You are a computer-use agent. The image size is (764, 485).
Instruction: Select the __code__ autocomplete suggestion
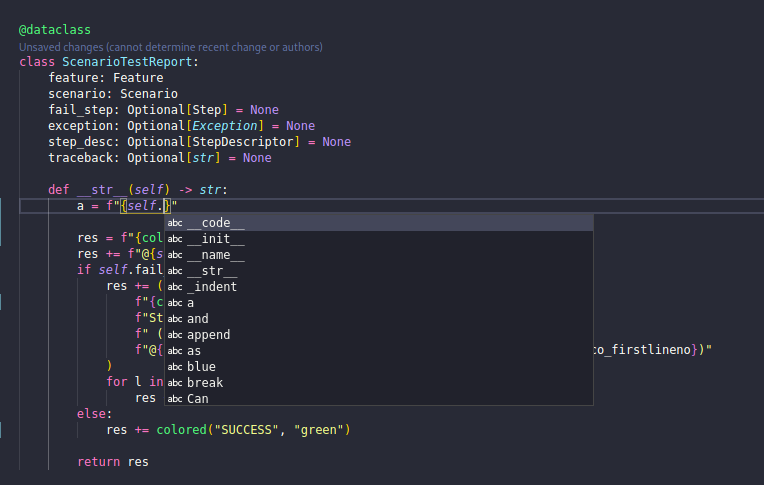(379, 223)
